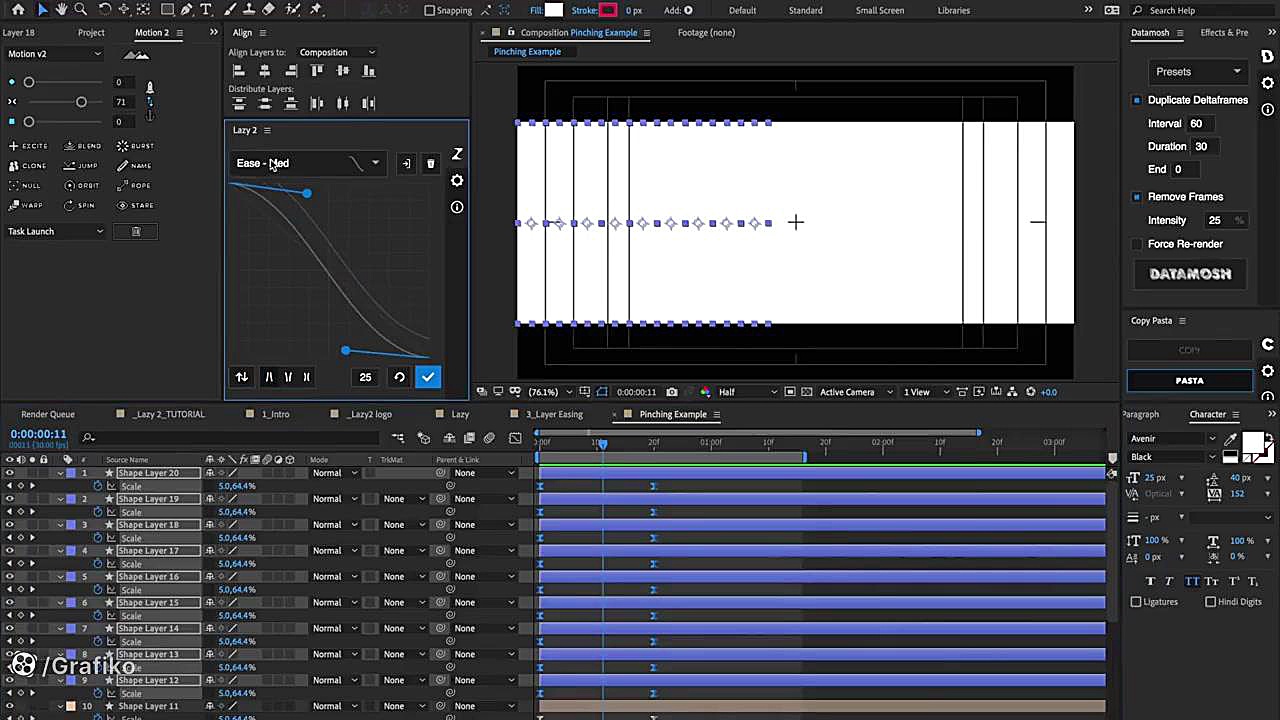Click the Burst tool in Motion panel
The height and width of the screenshot is (720, 1280).
(135, 146)
